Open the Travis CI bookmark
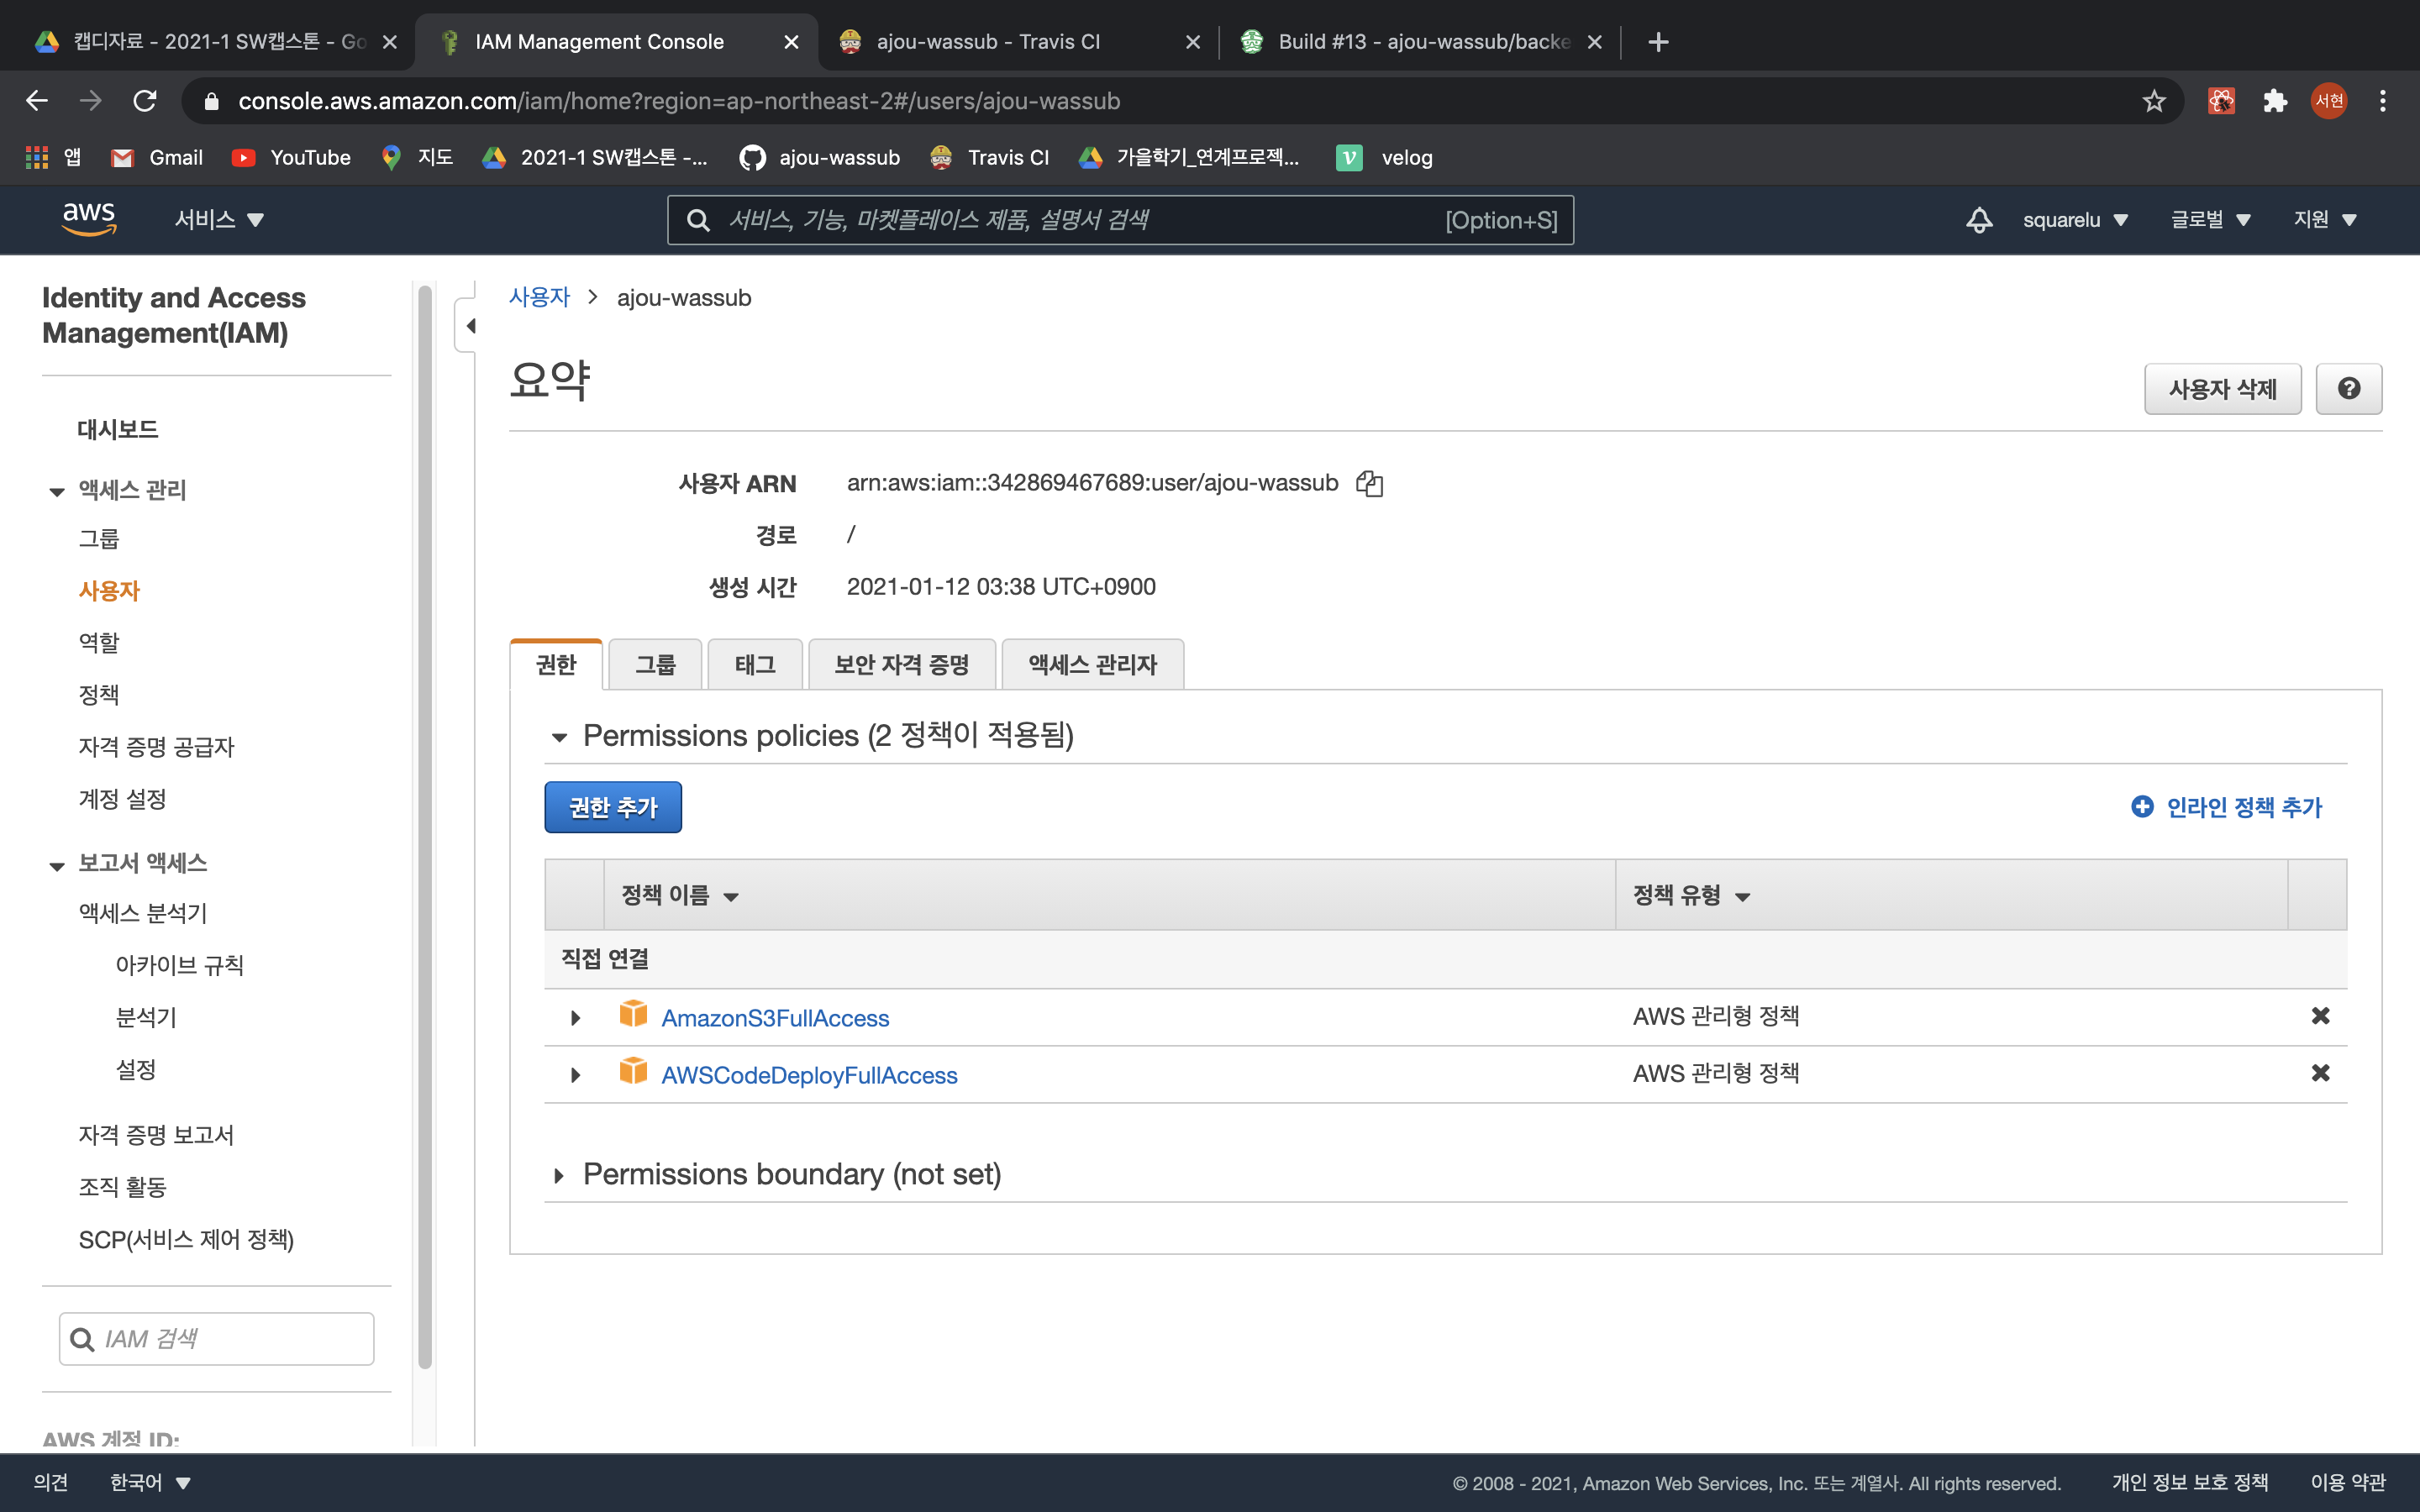The width and height of the screenshot is (2420, 1512). (989, 158)
